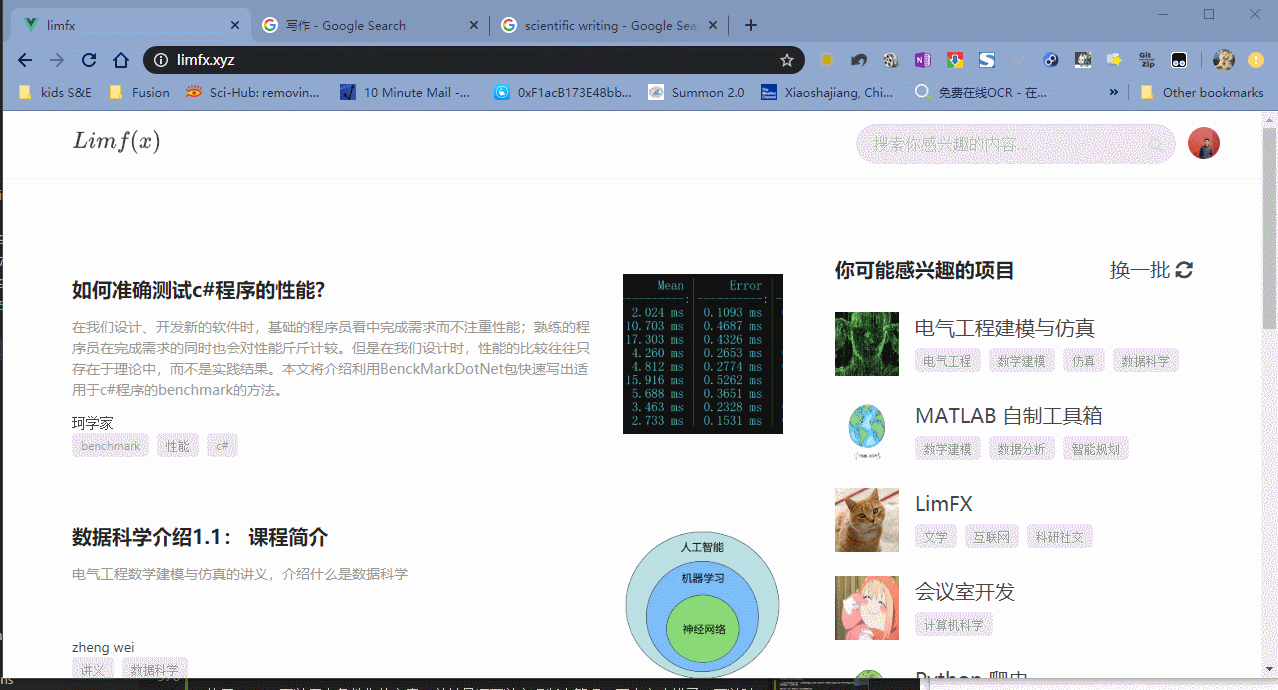Screen dimensions: 1278x690
Task: Refresh suggestions with 换一批 icon
Action: (x=1184, y=270)
